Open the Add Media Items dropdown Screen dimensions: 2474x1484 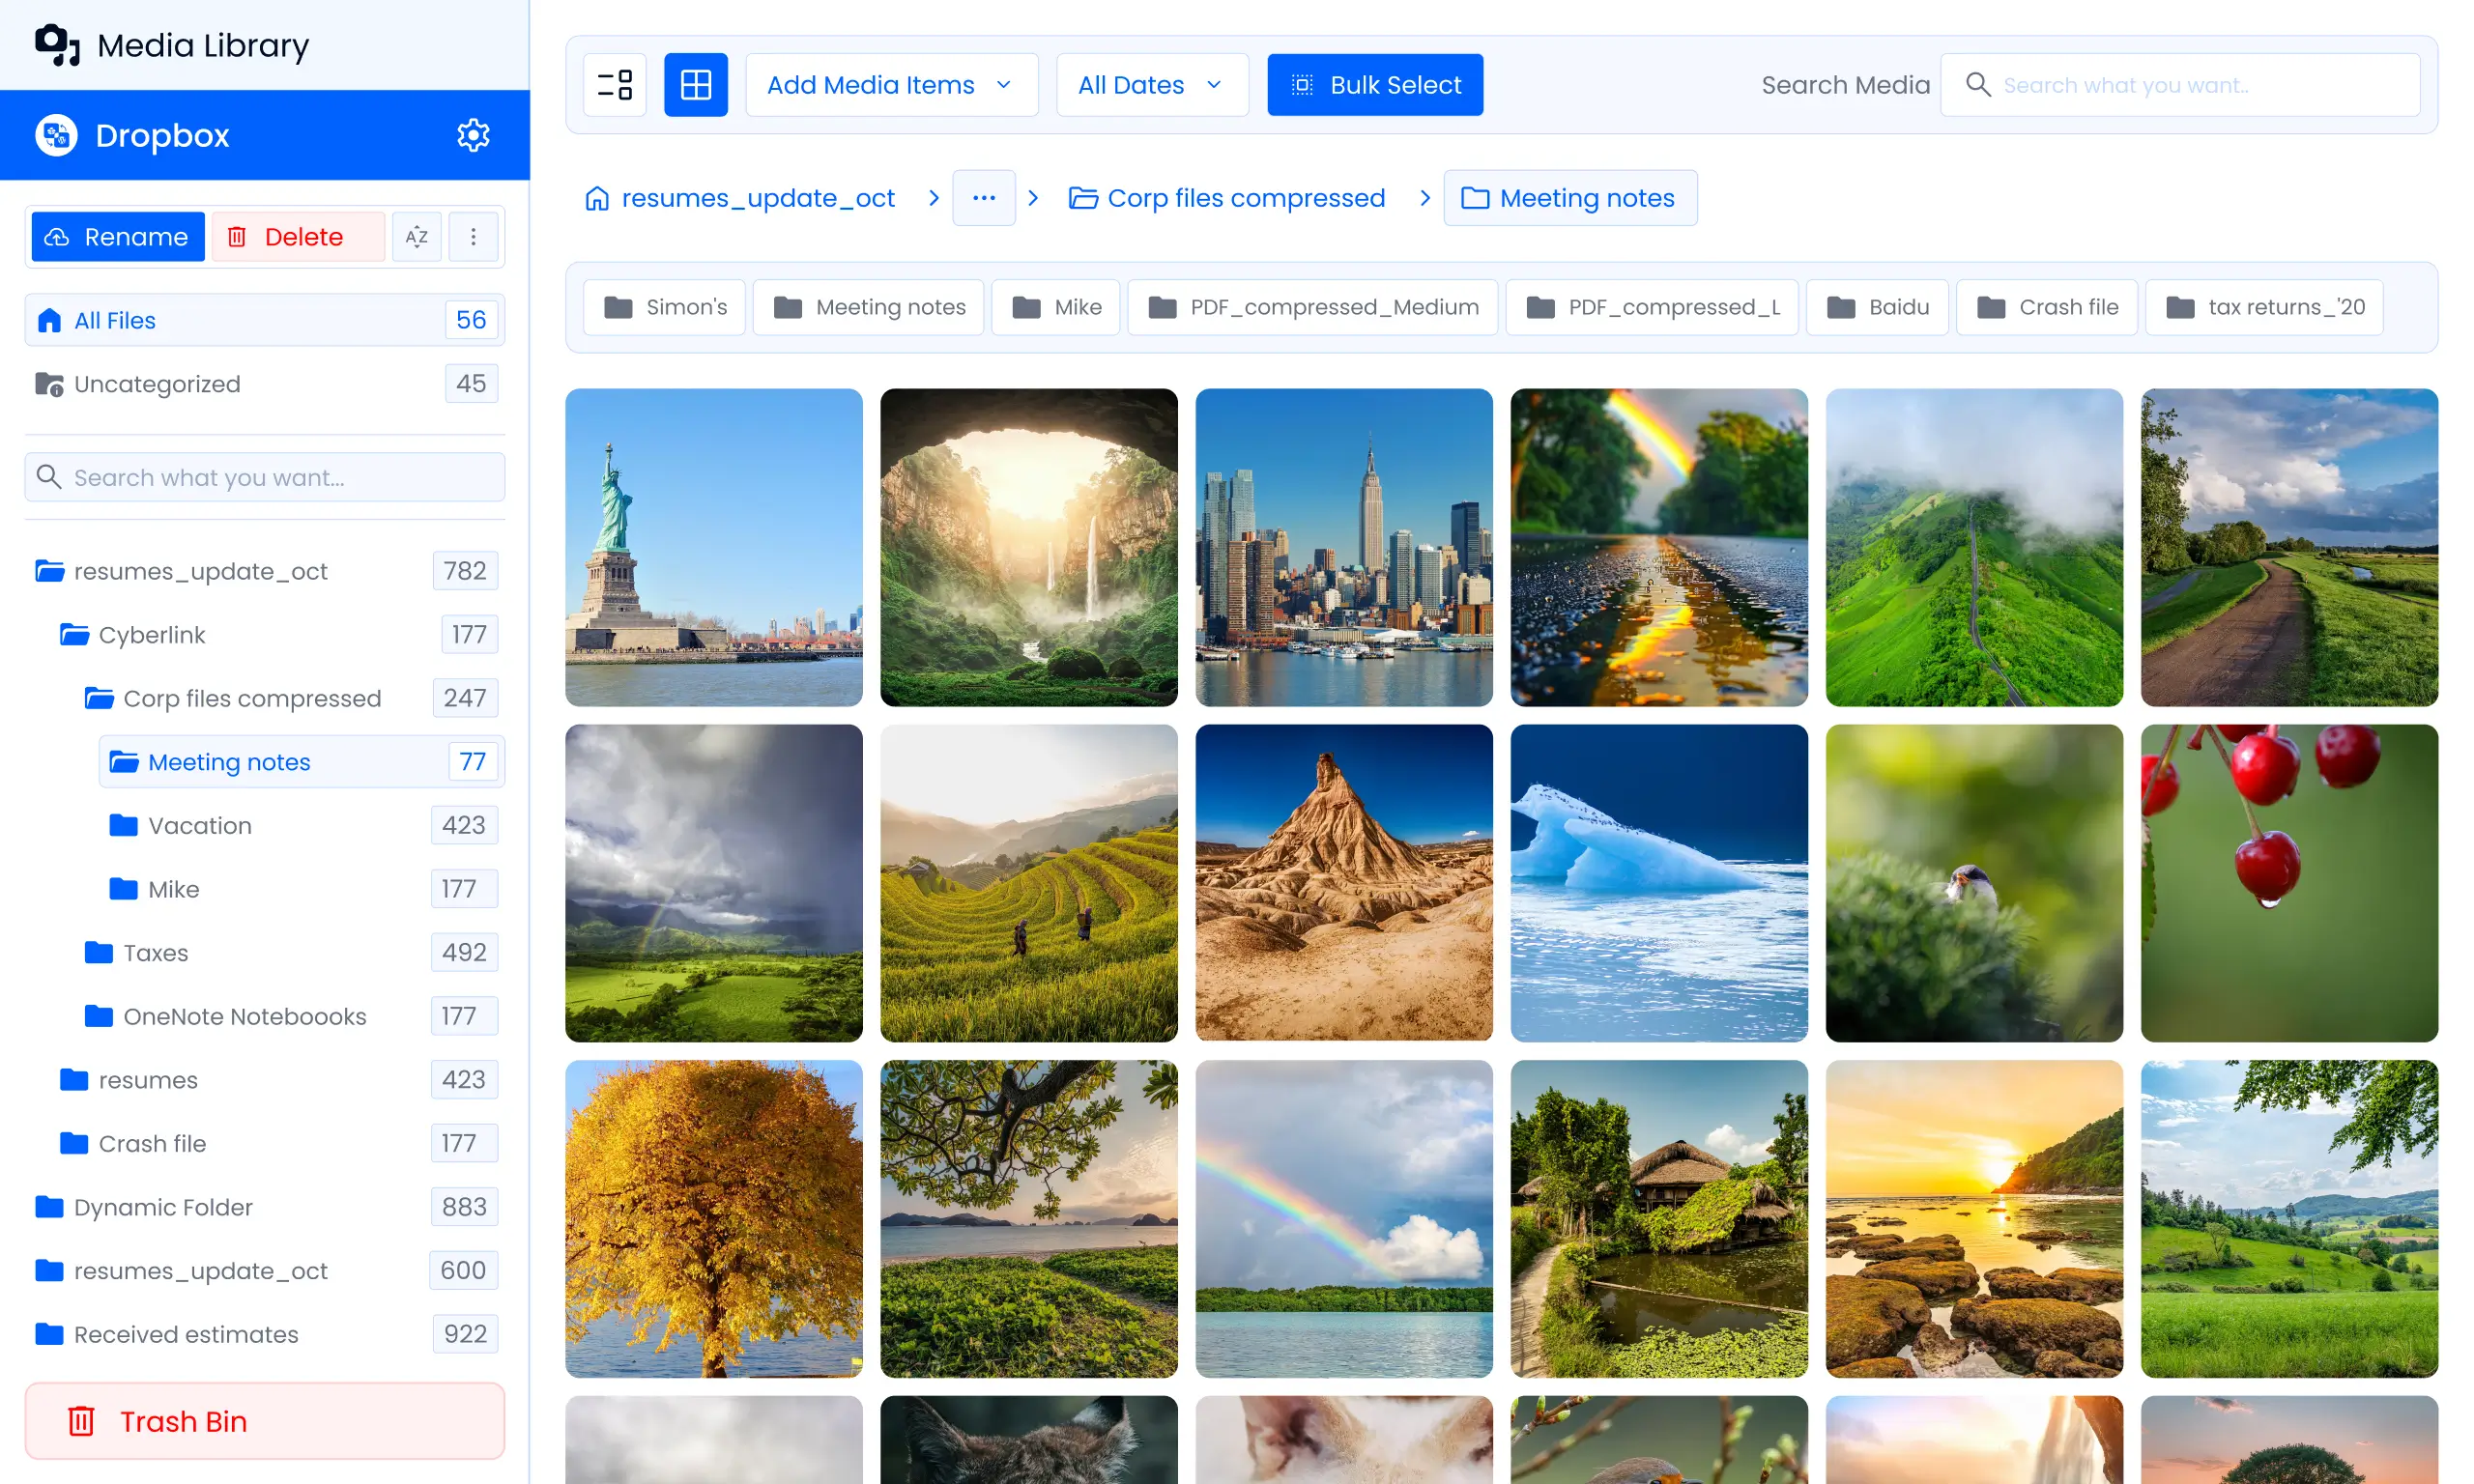click(892, 85)
